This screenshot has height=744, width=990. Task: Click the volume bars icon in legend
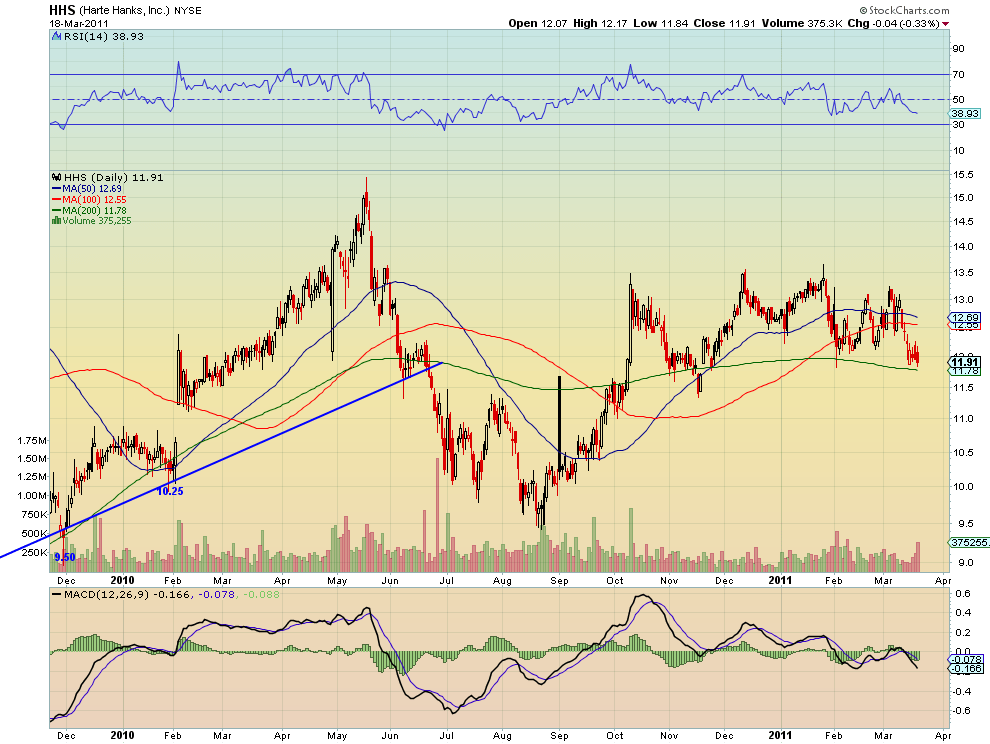[x=56, y=220]
